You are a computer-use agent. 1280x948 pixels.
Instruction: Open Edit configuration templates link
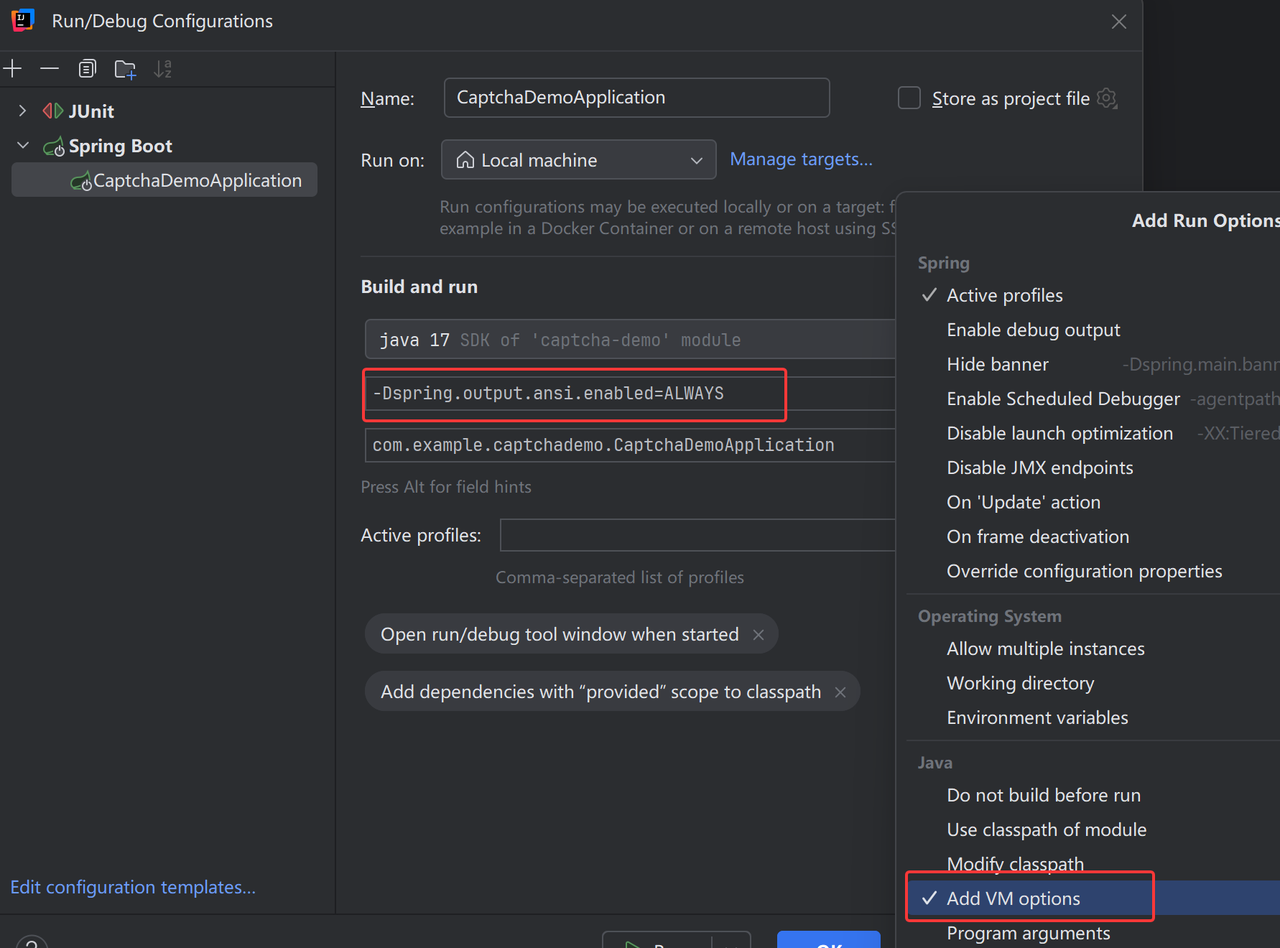click(133, 887)
